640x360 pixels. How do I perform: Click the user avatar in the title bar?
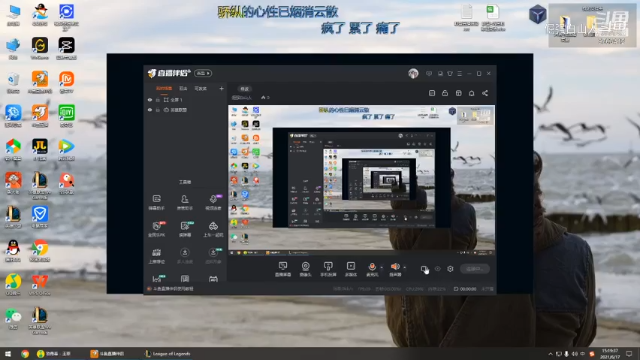coord(413,73)
